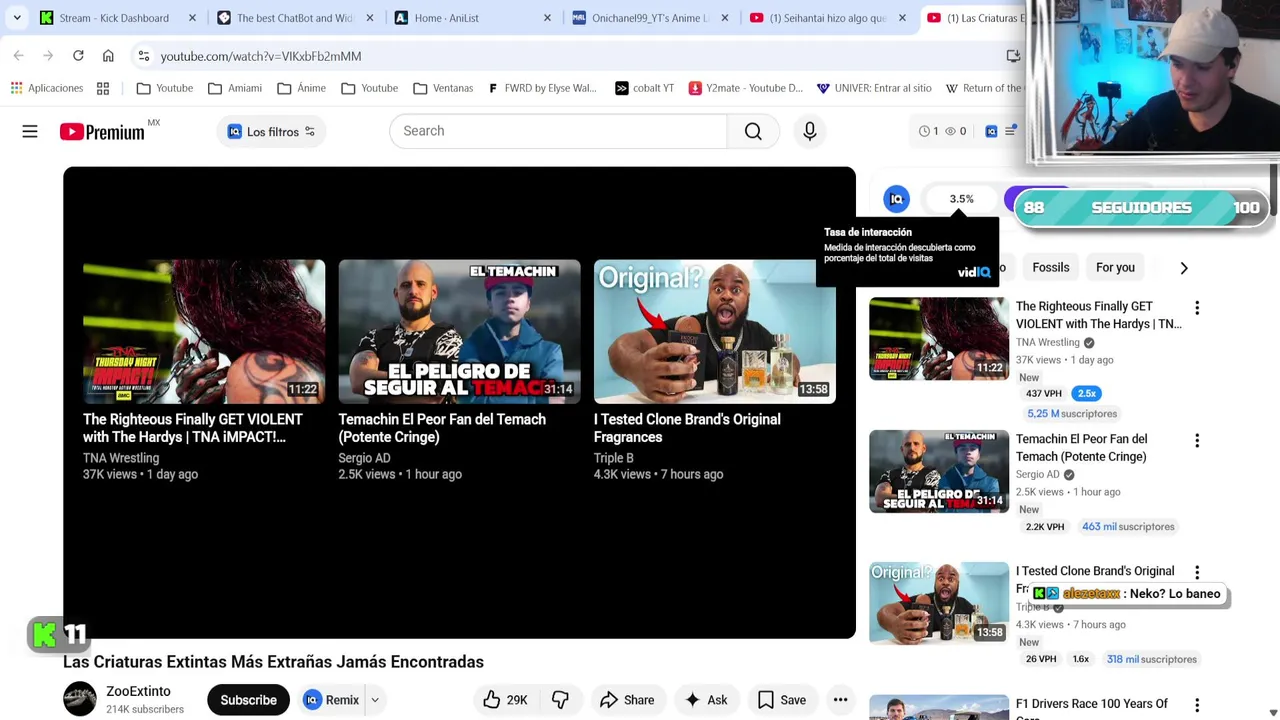Open the ZooExtinto channel name link
1280x720 pixels.
(x=138, y=691)
